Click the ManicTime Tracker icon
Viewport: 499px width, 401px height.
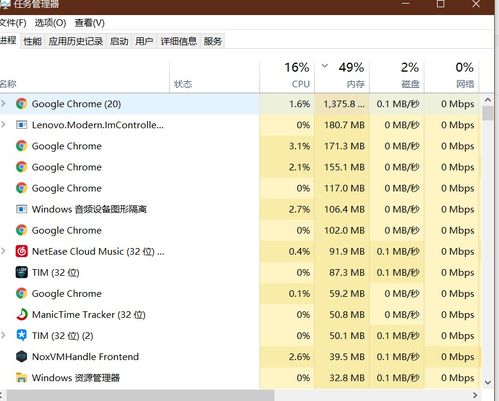click(21, 314)
